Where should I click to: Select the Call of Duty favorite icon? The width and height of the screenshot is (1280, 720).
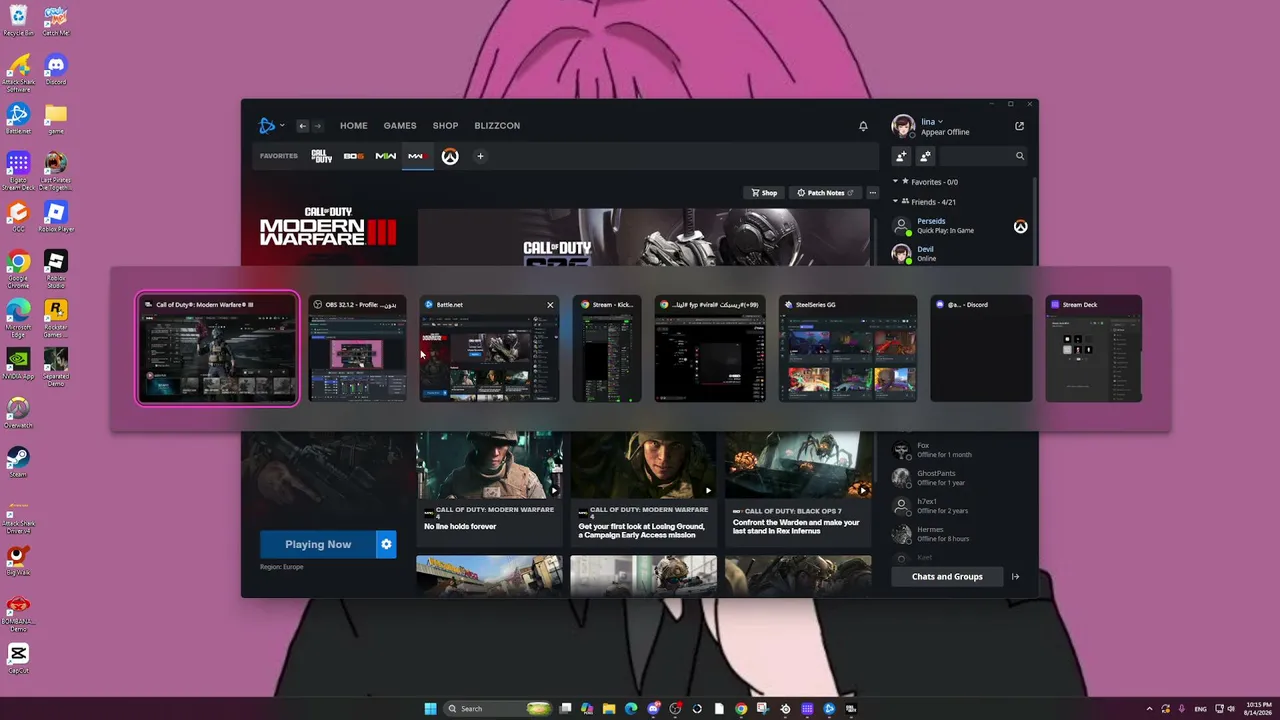pyautogui.click(x=321, y=156)
